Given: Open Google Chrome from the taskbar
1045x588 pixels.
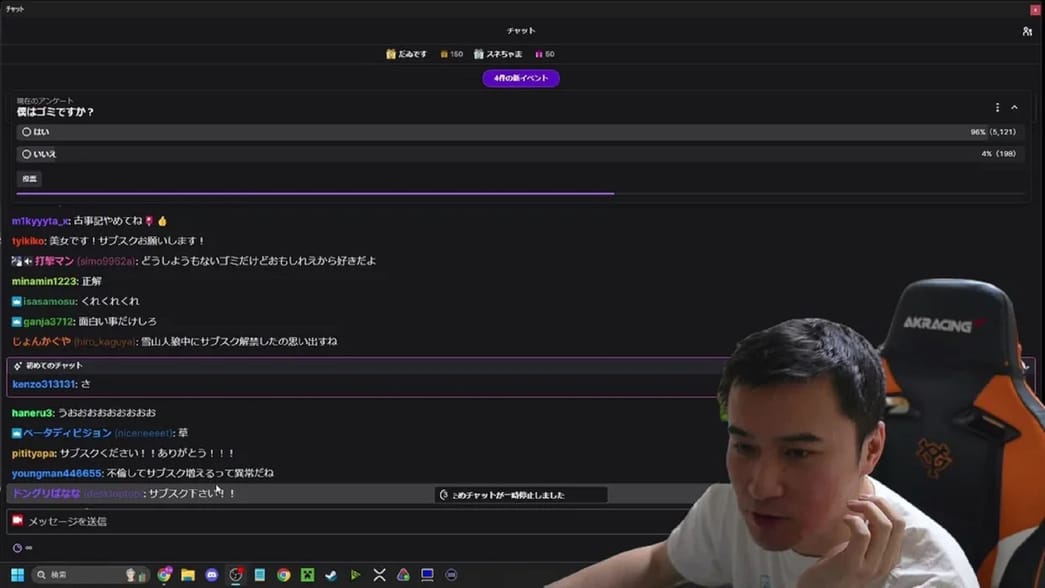Looking at the screenshot, I should (x=284, y=574).
